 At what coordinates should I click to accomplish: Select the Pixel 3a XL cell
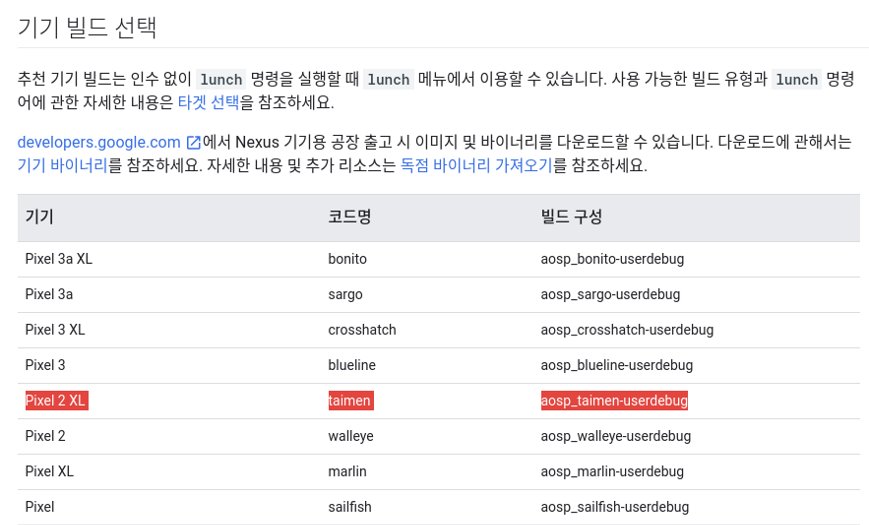coord(59,259)
